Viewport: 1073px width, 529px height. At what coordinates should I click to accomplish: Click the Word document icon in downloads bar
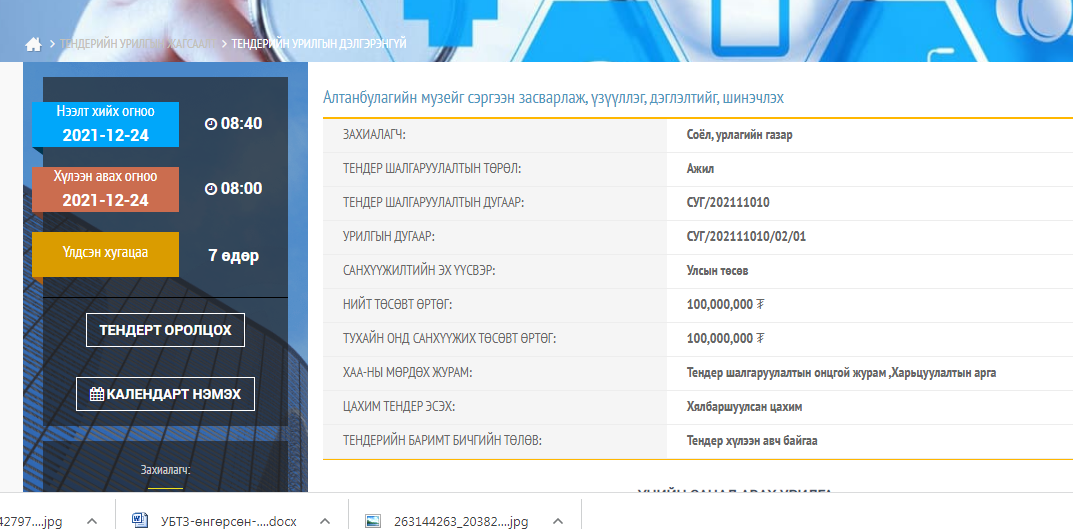pos(141,520)
